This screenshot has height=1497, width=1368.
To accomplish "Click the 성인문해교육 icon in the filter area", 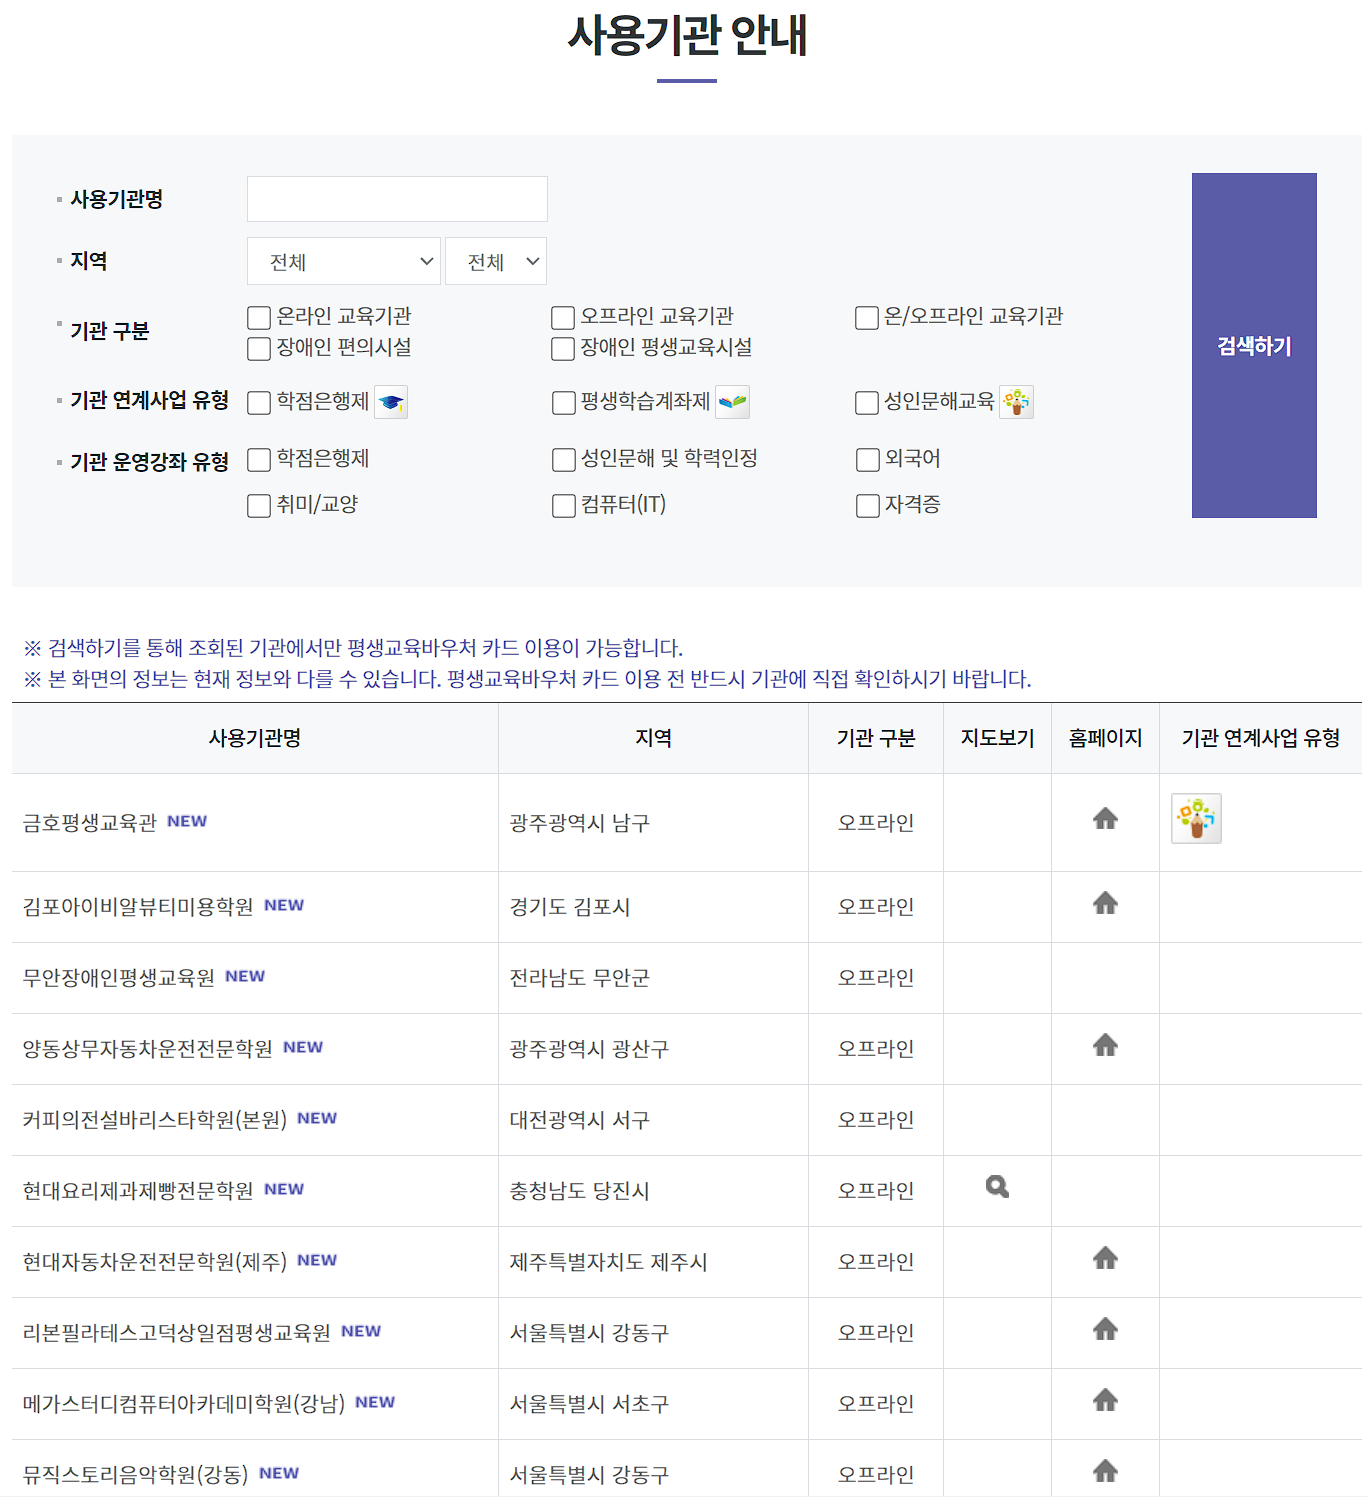I will tap(1017, 402).
